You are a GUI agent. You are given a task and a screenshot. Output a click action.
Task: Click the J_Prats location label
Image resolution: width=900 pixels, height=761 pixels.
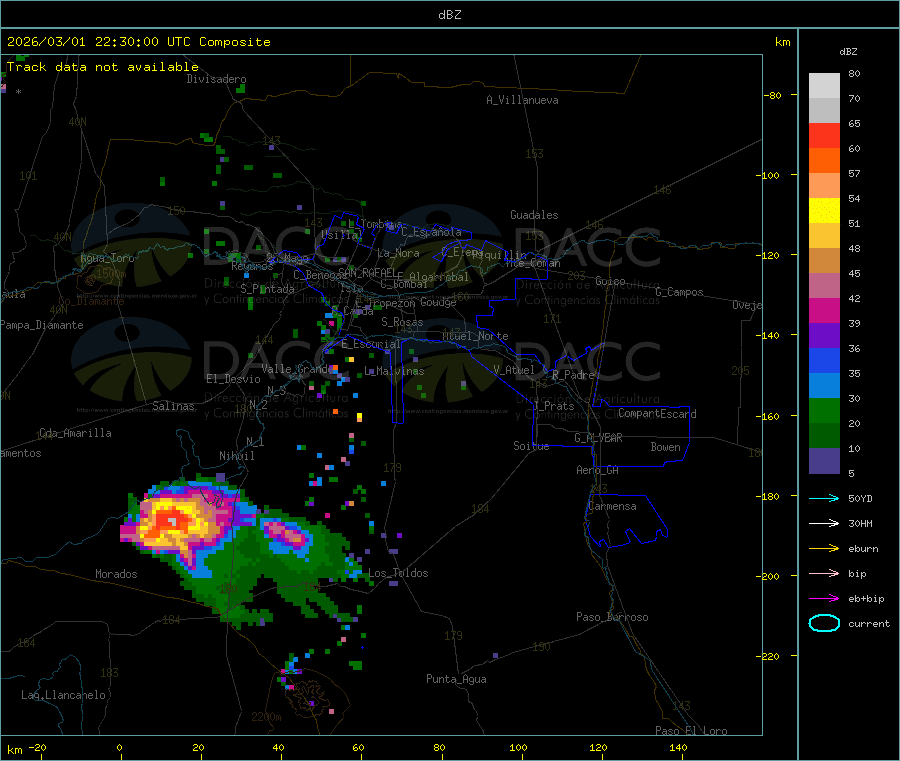click(x=553, y=406)
